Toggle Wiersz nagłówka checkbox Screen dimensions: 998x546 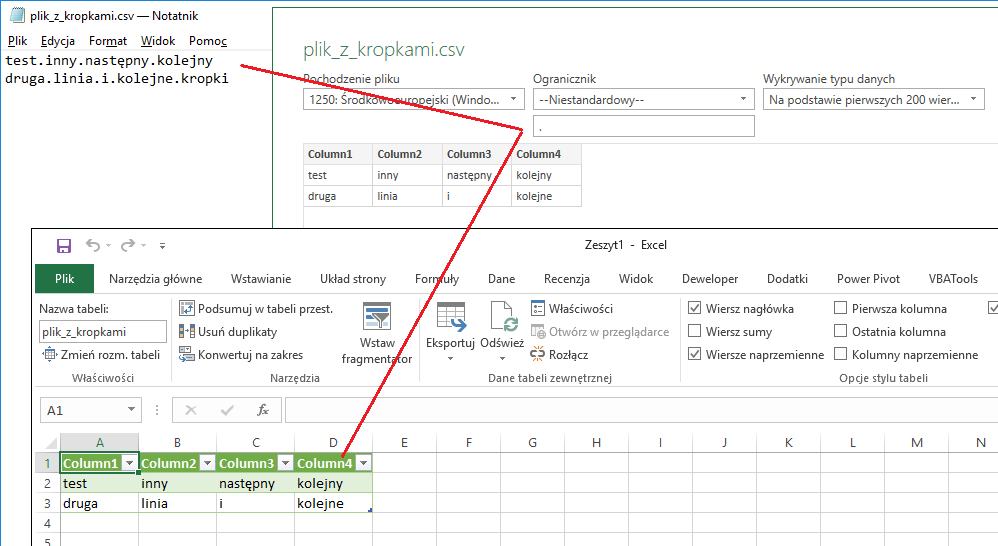pyautogui.click(x=694, y=308)
